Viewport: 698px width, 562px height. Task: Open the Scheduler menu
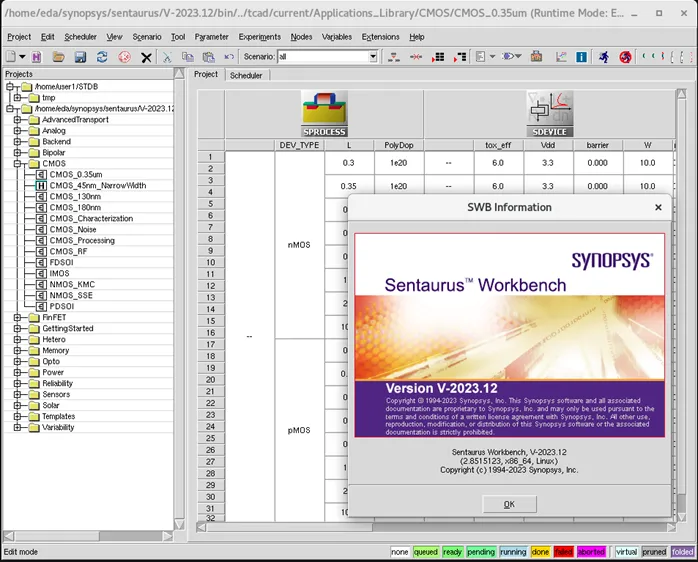[80, 37]
